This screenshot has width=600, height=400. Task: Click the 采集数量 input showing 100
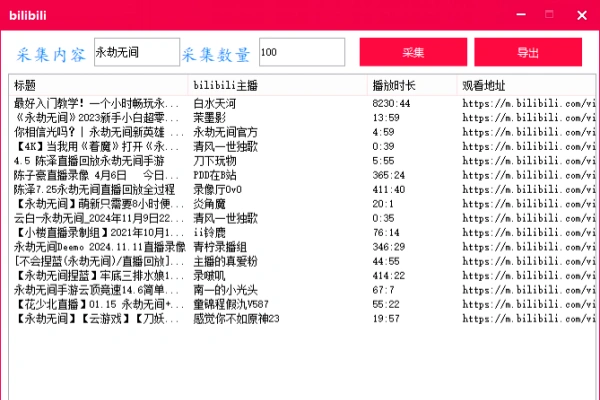(x=301, y=52)
